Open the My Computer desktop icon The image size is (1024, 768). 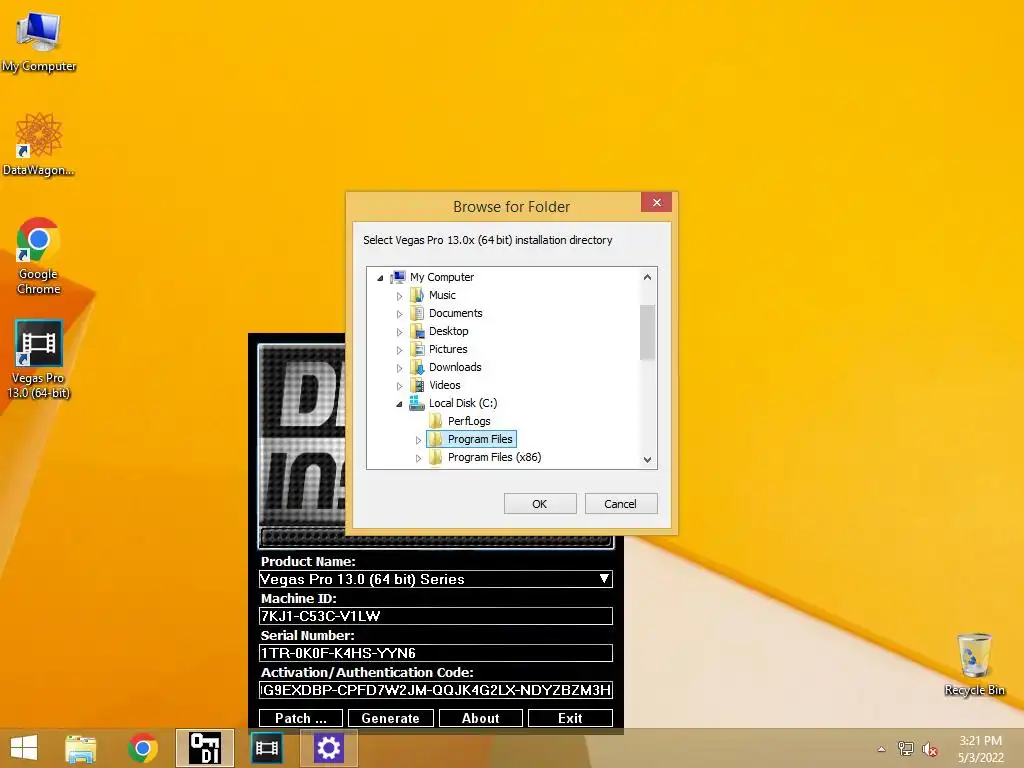39,40
